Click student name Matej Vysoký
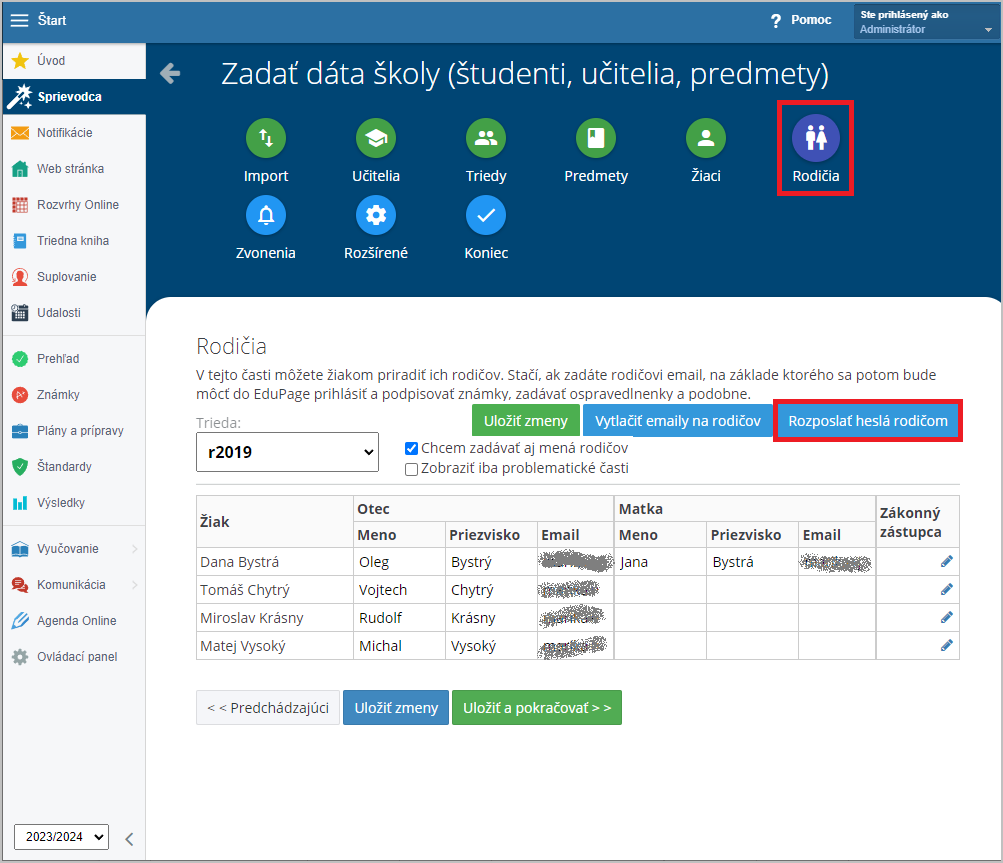 coord(242,646)
